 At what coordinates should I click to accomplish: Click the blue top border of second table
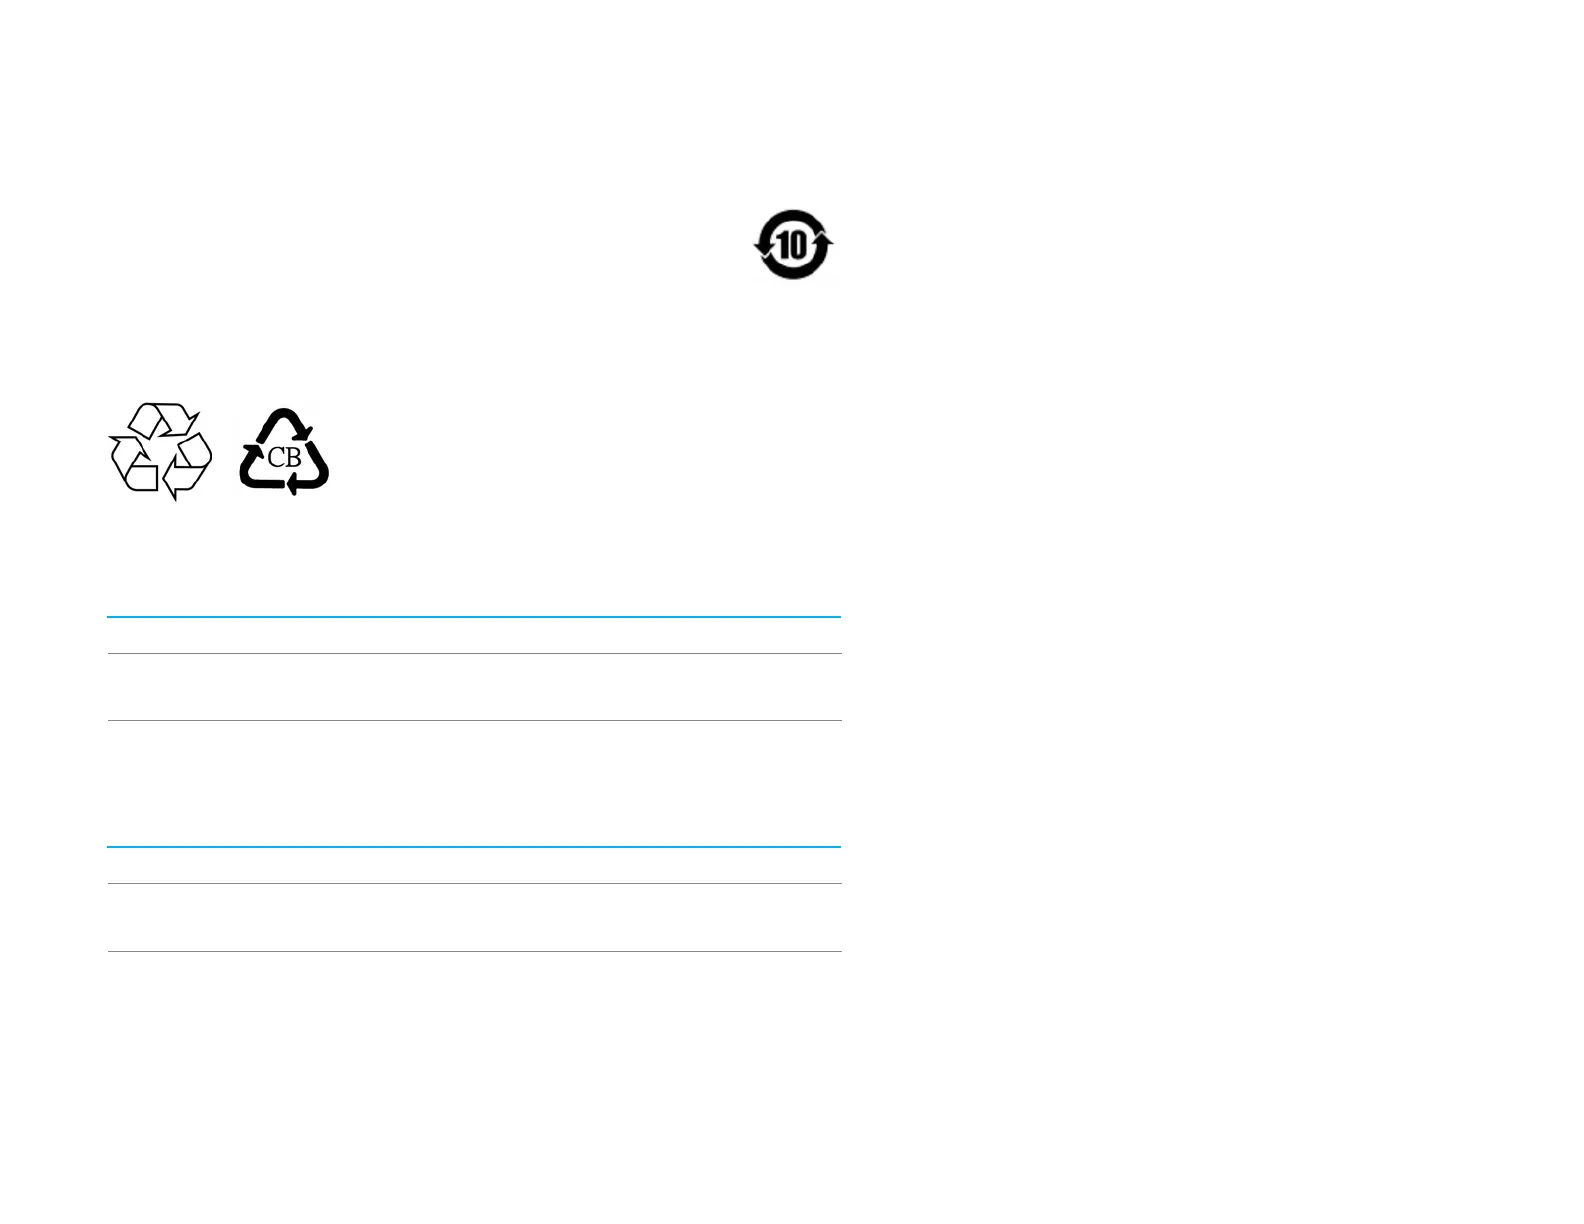[x=474, y=847]
